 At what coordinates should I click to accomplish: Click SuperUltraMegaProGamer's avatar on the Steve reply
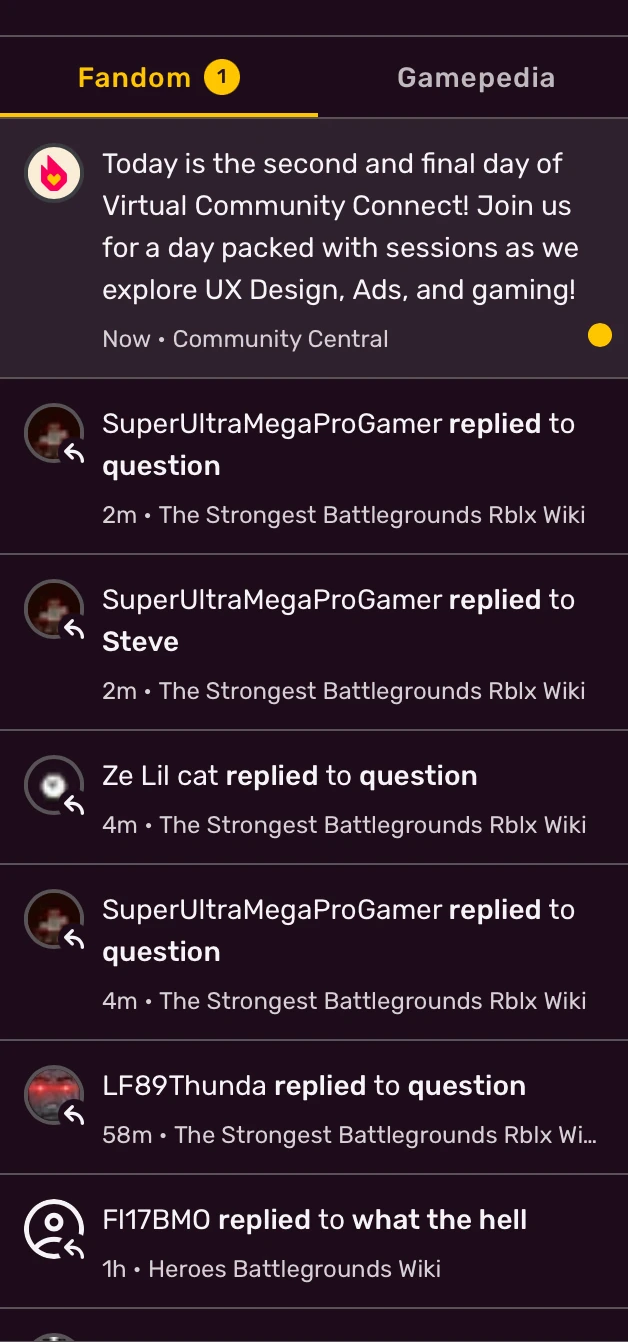tap(53, 609)
